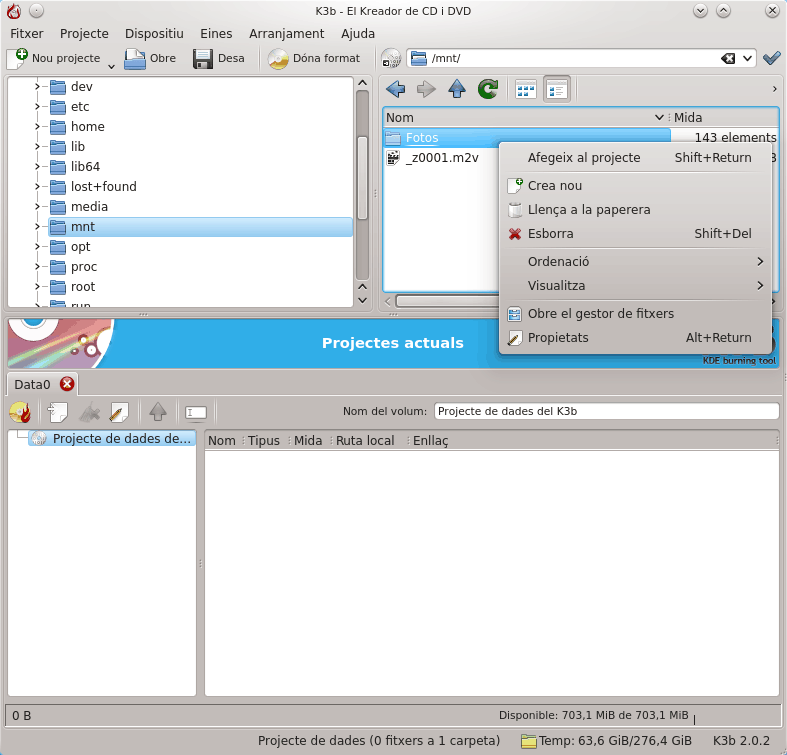Image resolution: width=787 pixels, height=755 pixels.
Task: Open the Propietats context menu entry
Action: click(x=558, y=337)
